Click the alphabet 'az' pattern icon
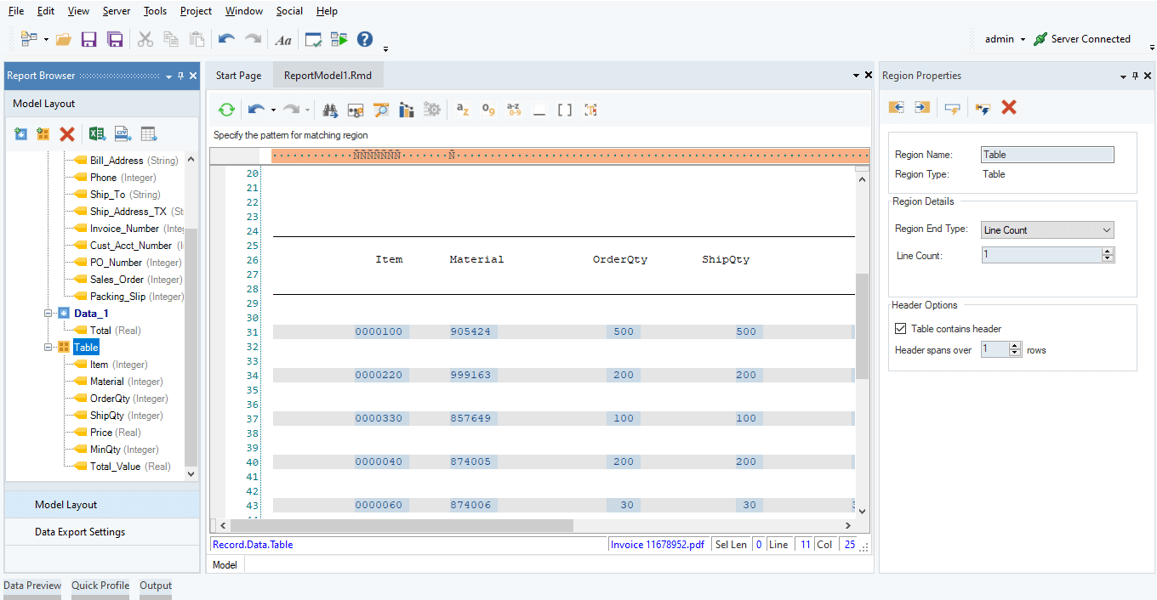This screenshot has height=600, width=1157. tap(462, 110)
